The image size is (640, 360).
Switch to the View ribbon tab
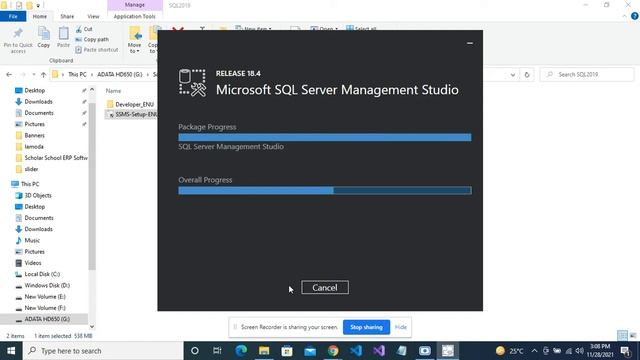click(93, 16)
